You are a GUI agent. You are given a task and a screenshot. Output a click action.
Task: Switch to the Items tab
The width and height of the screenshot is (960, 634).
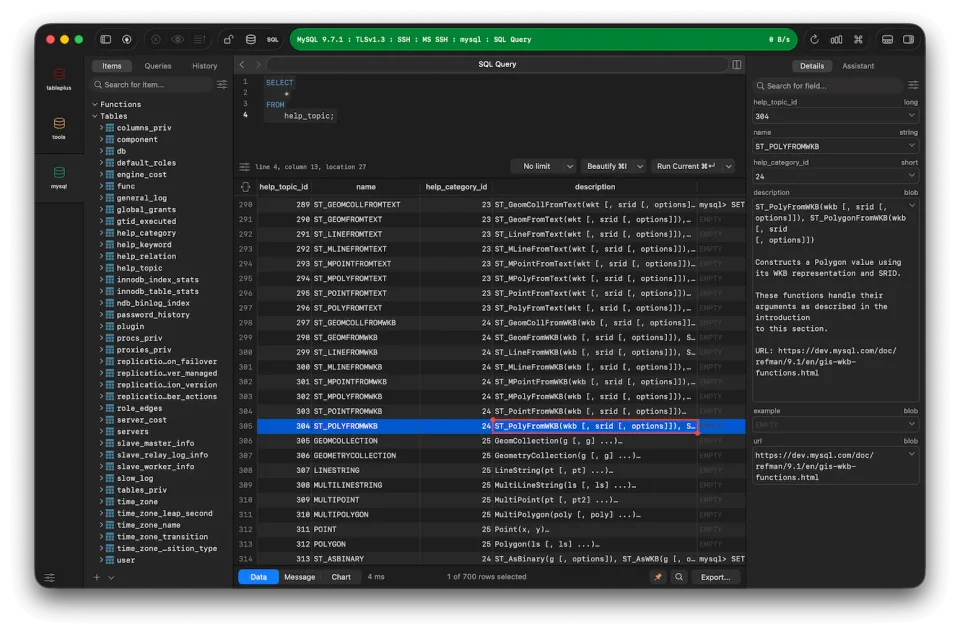tap(111, 65)
